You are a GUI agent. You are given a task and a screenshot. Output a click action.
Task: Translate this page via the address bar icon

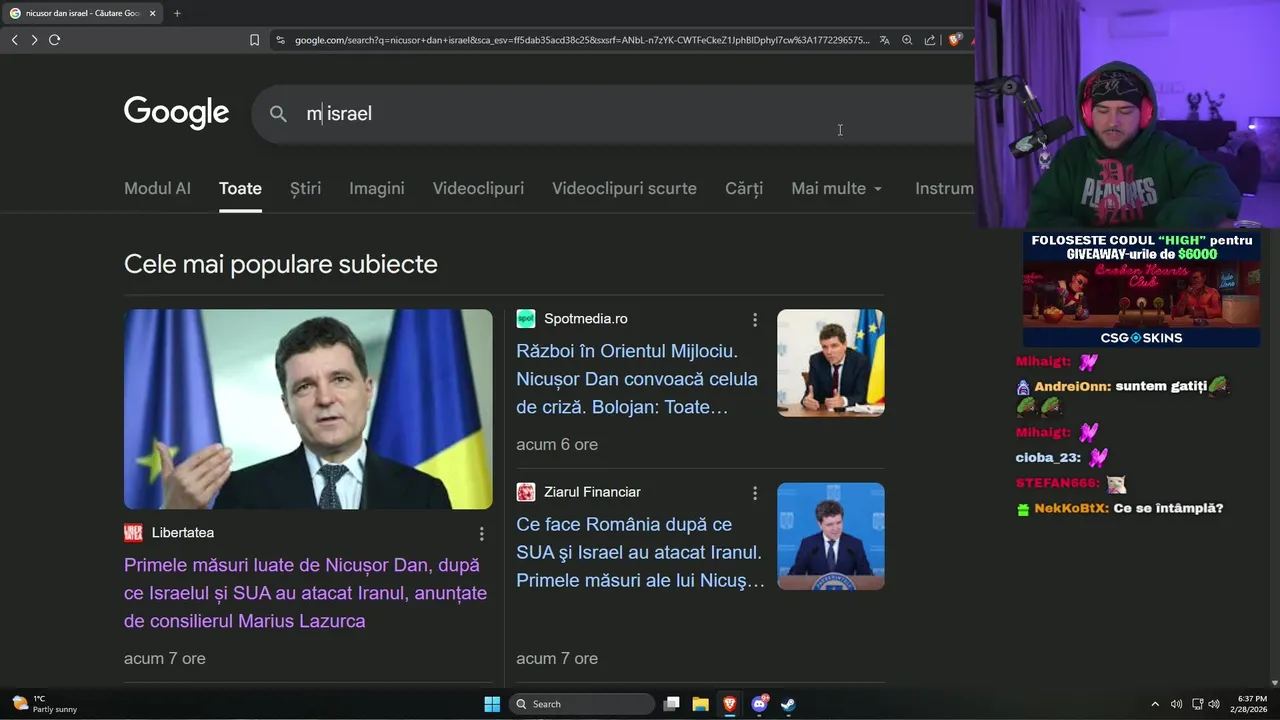pyautogui.click(x=884, y=40)
